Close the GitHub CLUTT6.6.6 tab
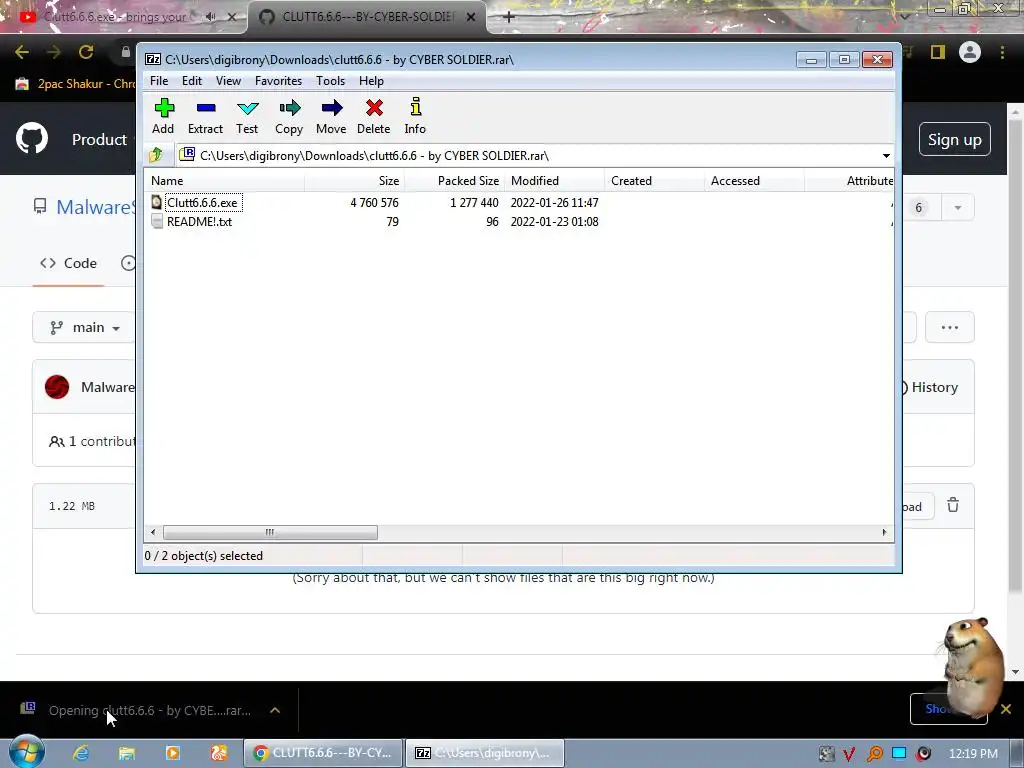Screen dimensions: 1024x768 tap(471, 18)
